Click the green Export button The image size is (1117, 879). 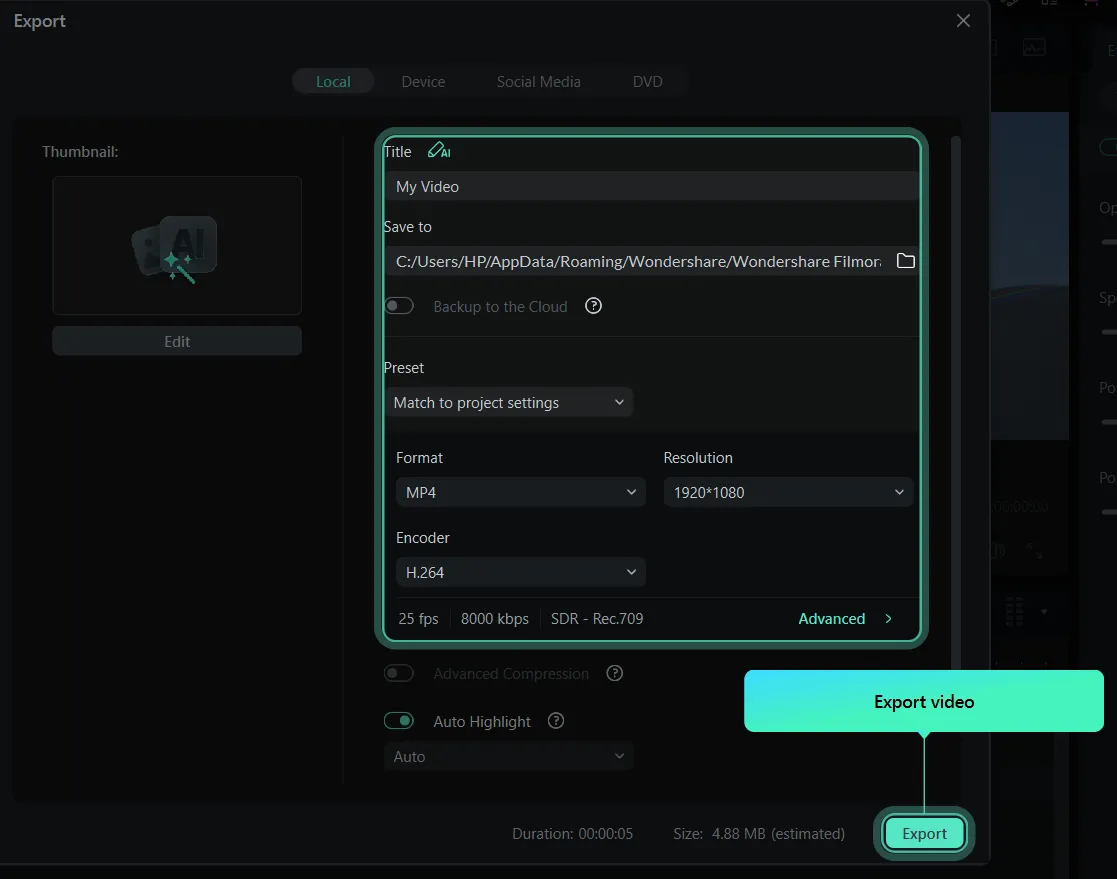924,833
